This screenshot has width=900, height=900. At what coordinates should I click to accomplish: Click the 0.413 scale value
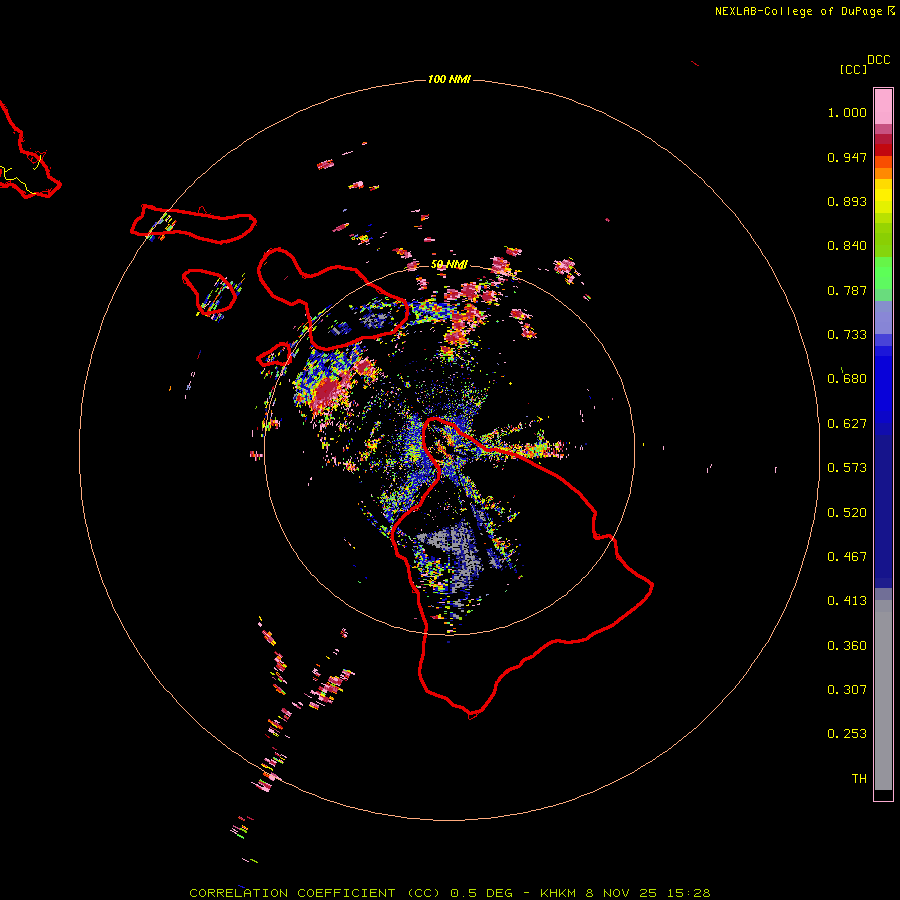(847, 601)
